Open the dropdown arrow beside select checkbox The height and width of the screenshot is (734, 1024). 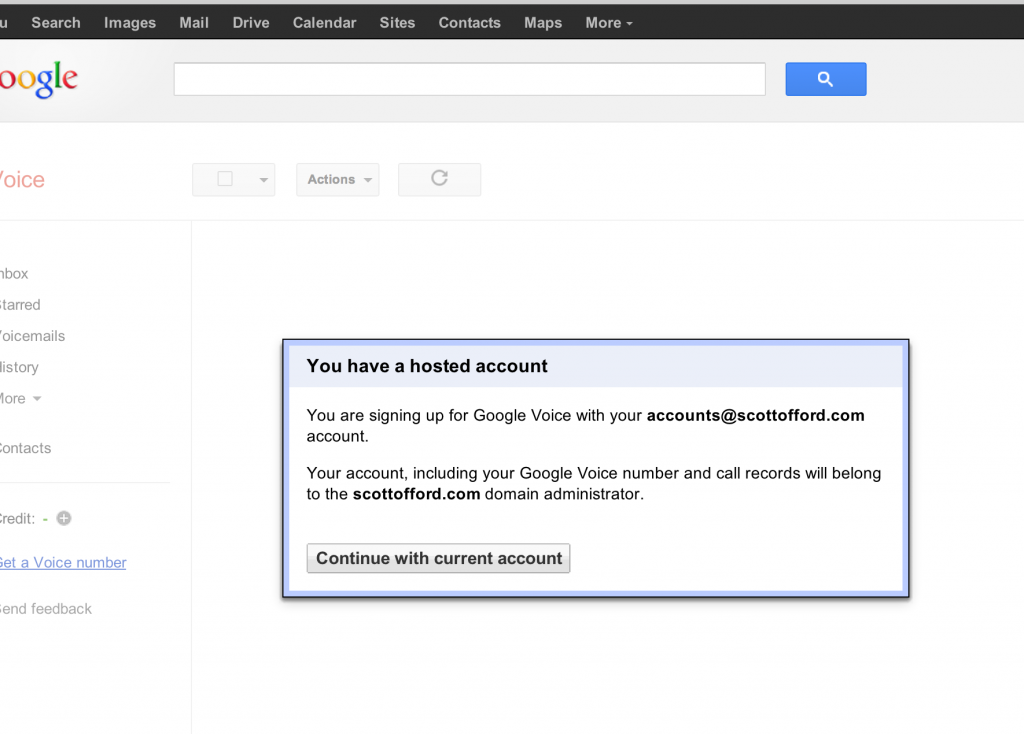[x=263, y=180]
